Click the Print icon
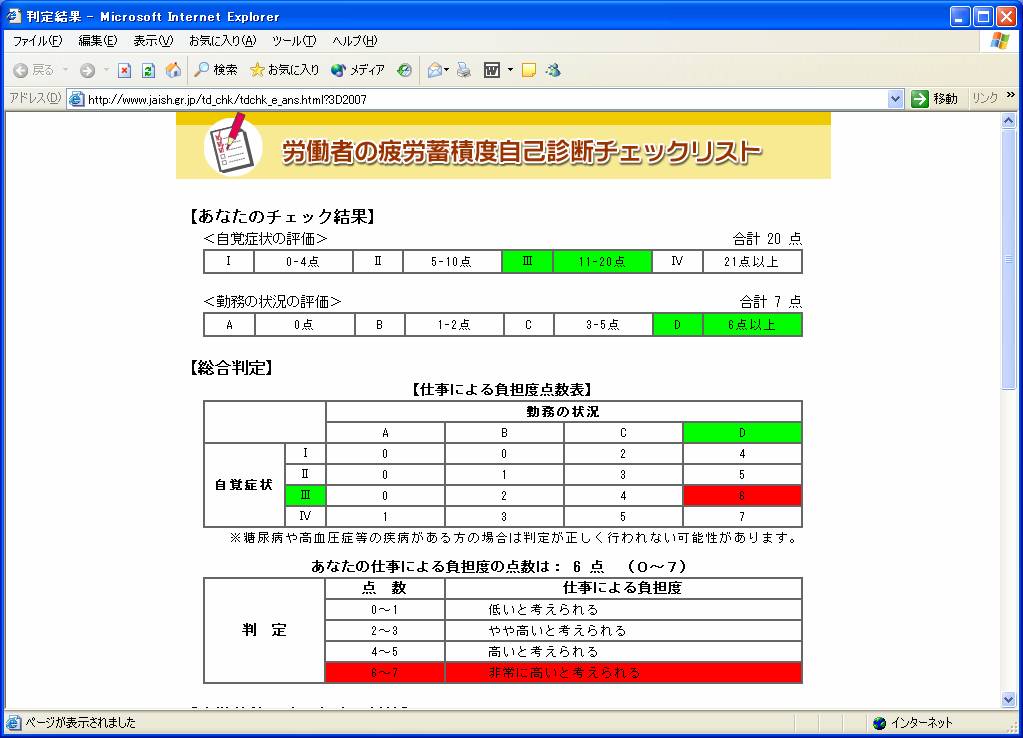Viewport: 1023px width, 738px height. (464, 70)
